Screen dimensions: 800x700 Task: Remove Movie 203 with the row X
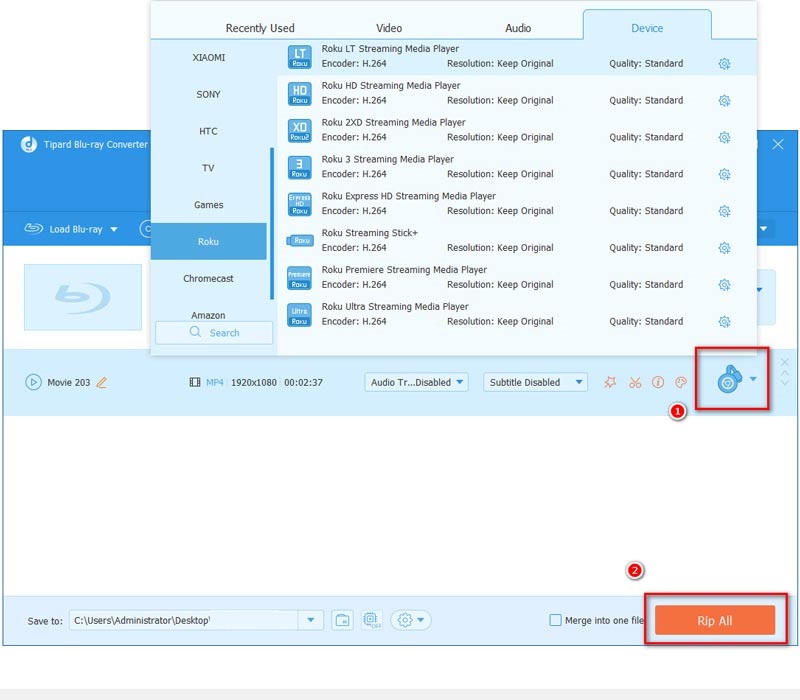coord(785,362)
